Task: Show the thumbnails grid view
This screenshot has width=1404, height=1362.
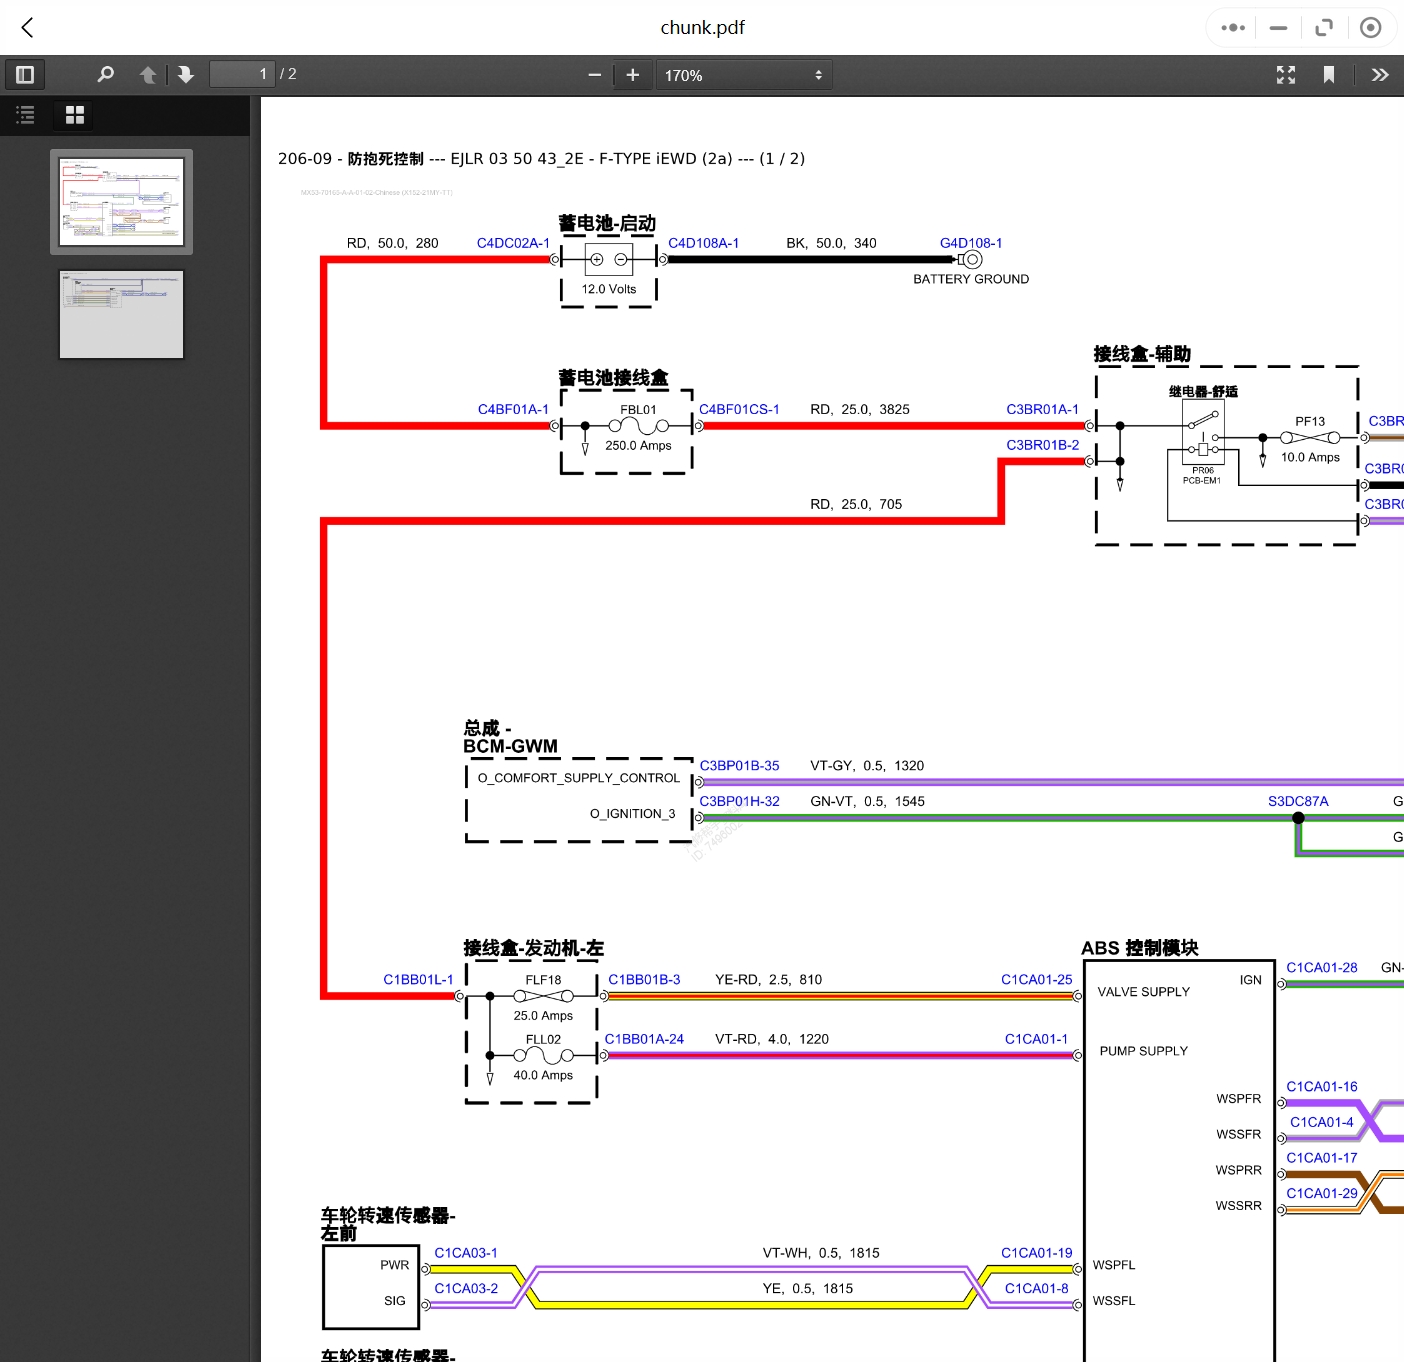Action: click(x=75, y=115)
